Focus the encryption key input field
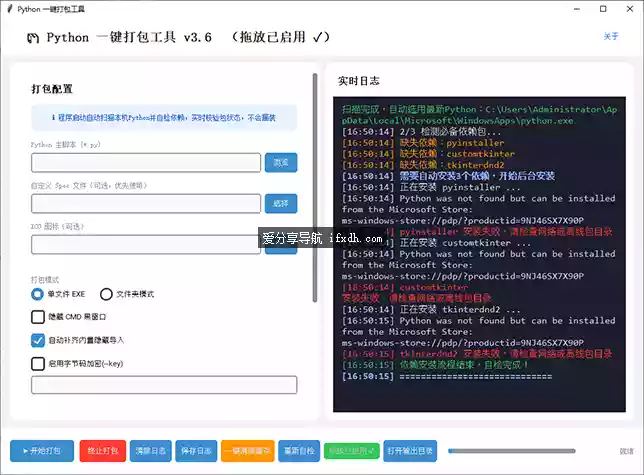Screen dimensions: 644x475 click(164, 385)
